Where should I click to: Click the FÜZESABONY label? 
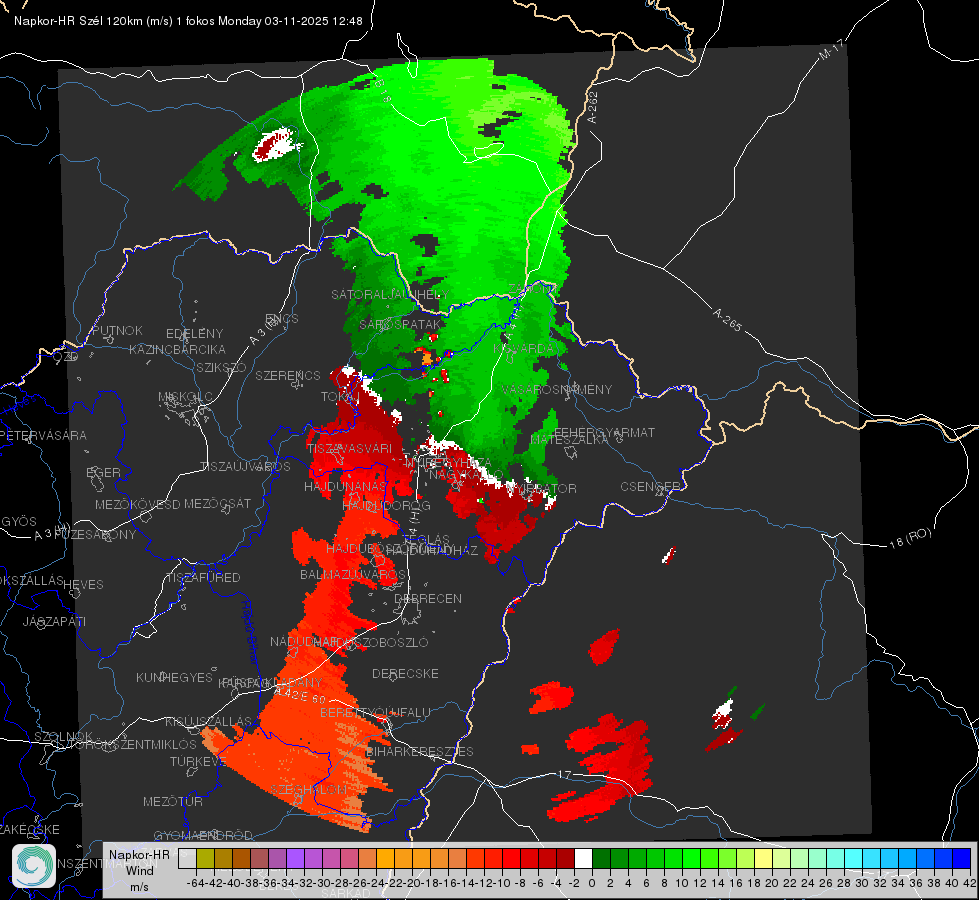point(95,535)
